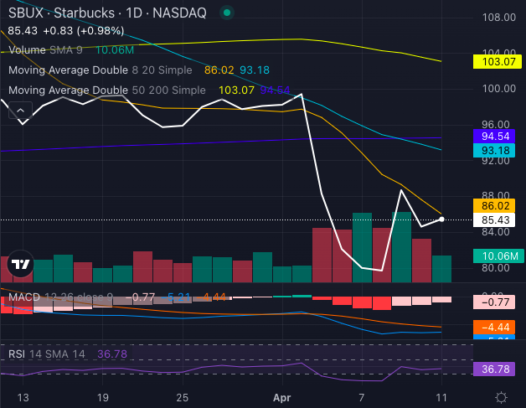This screenshot has height=408, width=526.
Task: Click the 85.43 +0.83 (+0.98%) price readout
Action: [x=66, y=31]
